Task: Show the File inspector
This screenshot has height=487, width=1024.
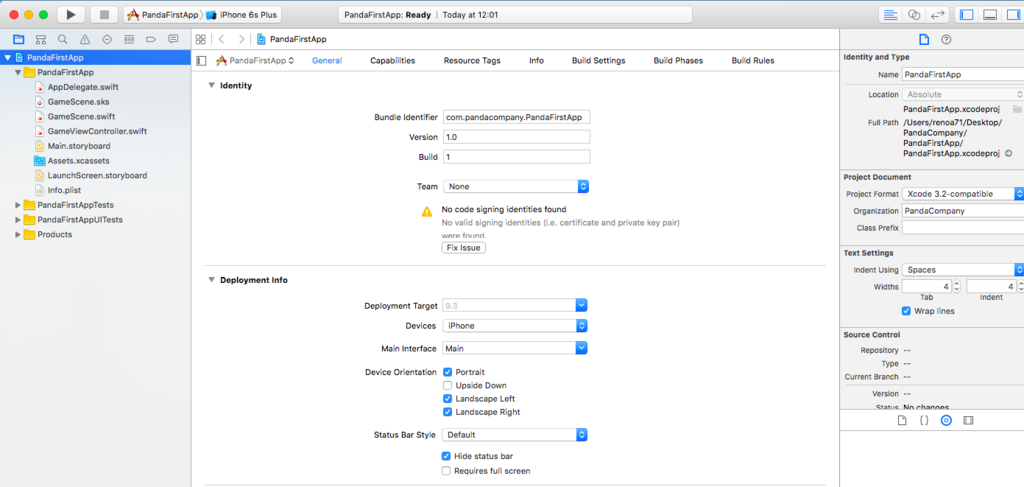Action: coord(924,39)
